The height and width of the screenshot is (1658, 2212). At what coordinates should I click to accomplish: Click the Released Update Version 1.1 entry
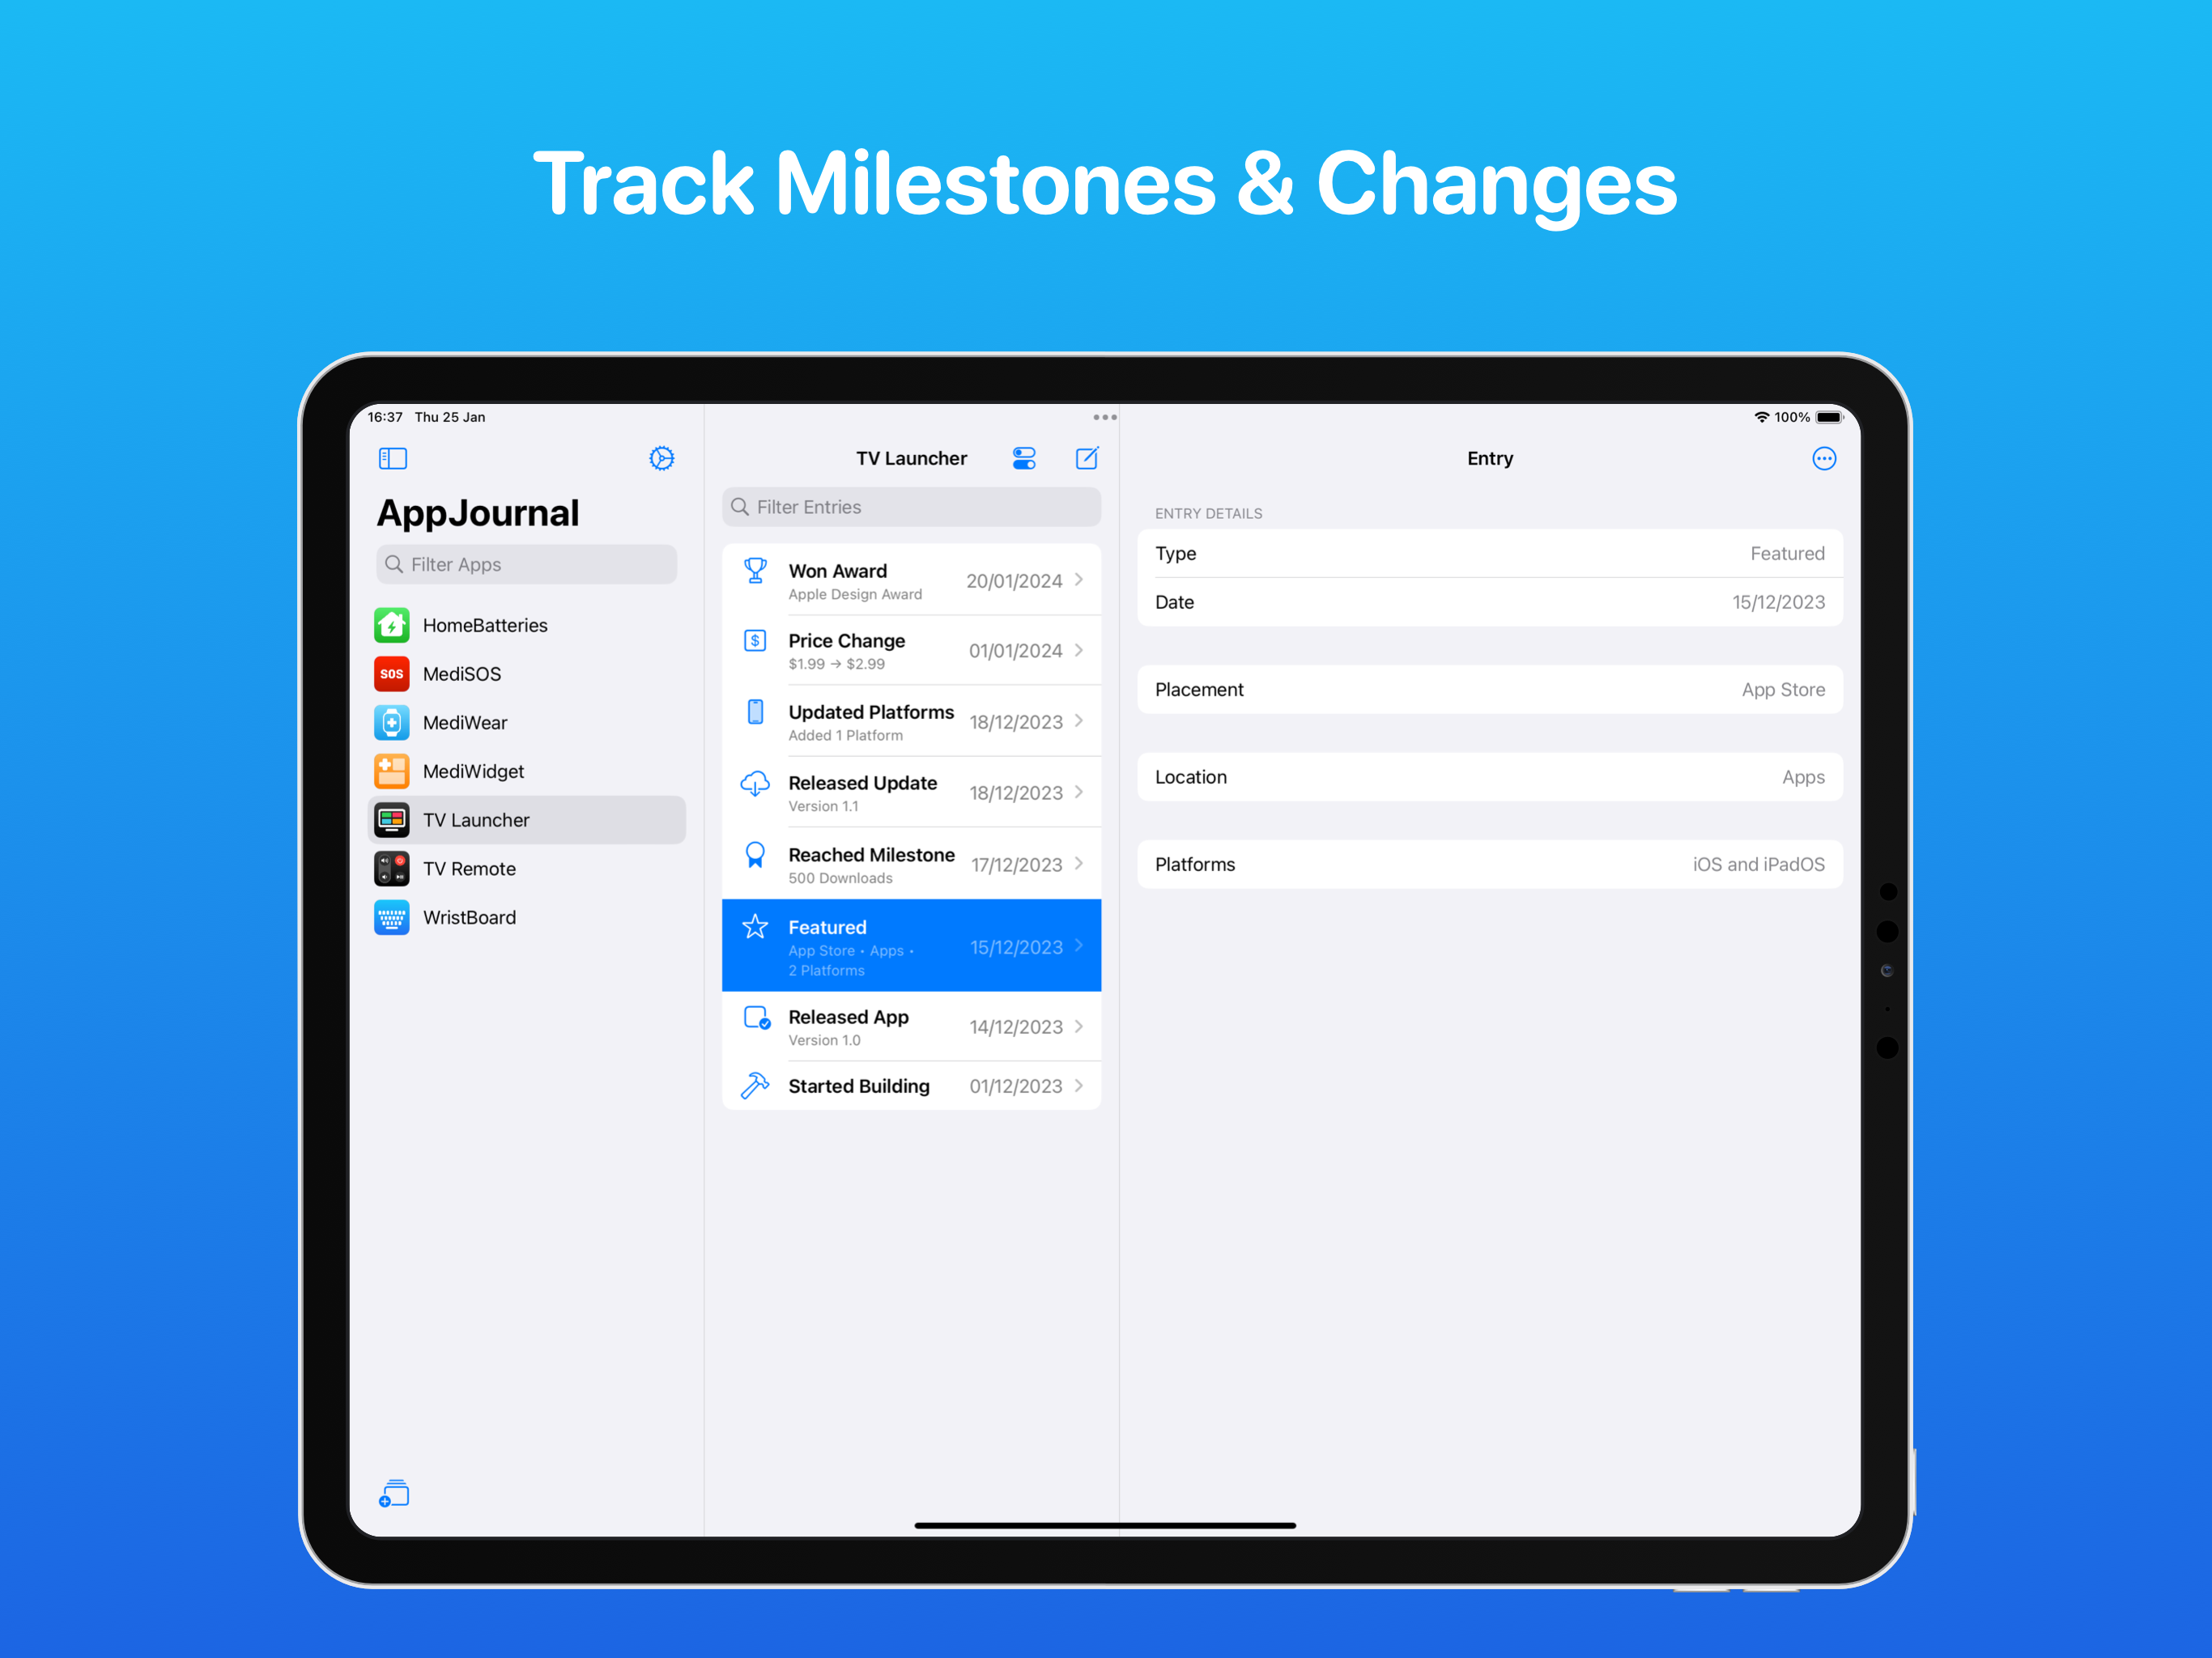point(911,793)
